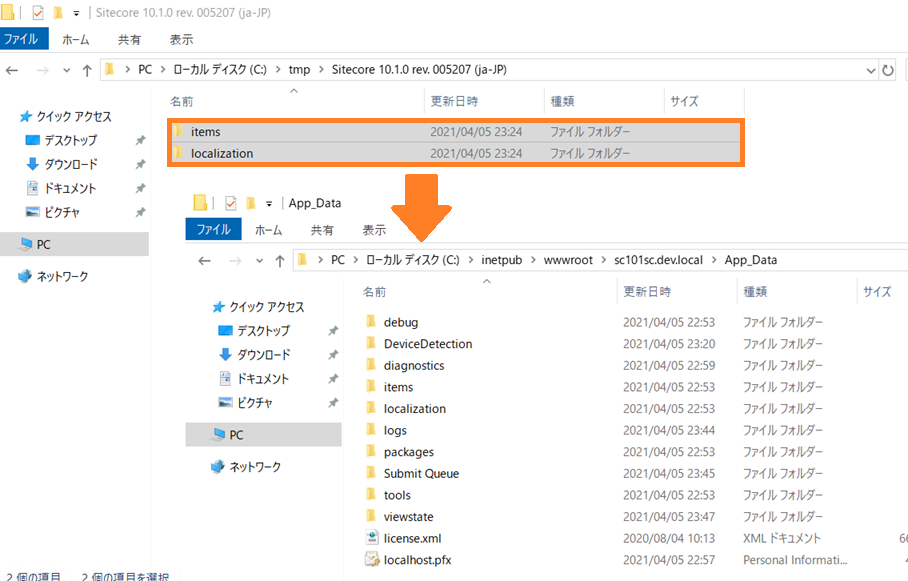Image resolution: width=908 pixels, height=581 pixels.
Task: Select the DeviceDetection folder
Action: 428,344
